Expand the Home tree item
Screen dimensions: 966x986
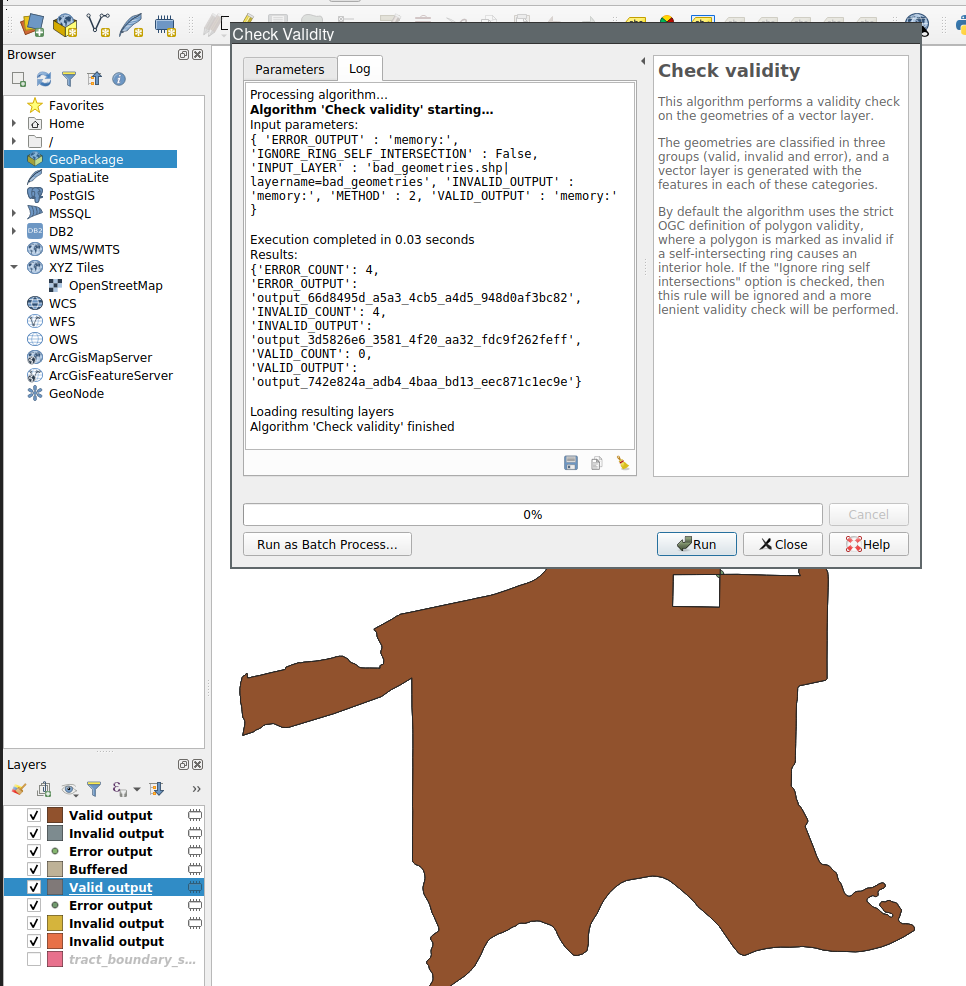coord(14,123)
